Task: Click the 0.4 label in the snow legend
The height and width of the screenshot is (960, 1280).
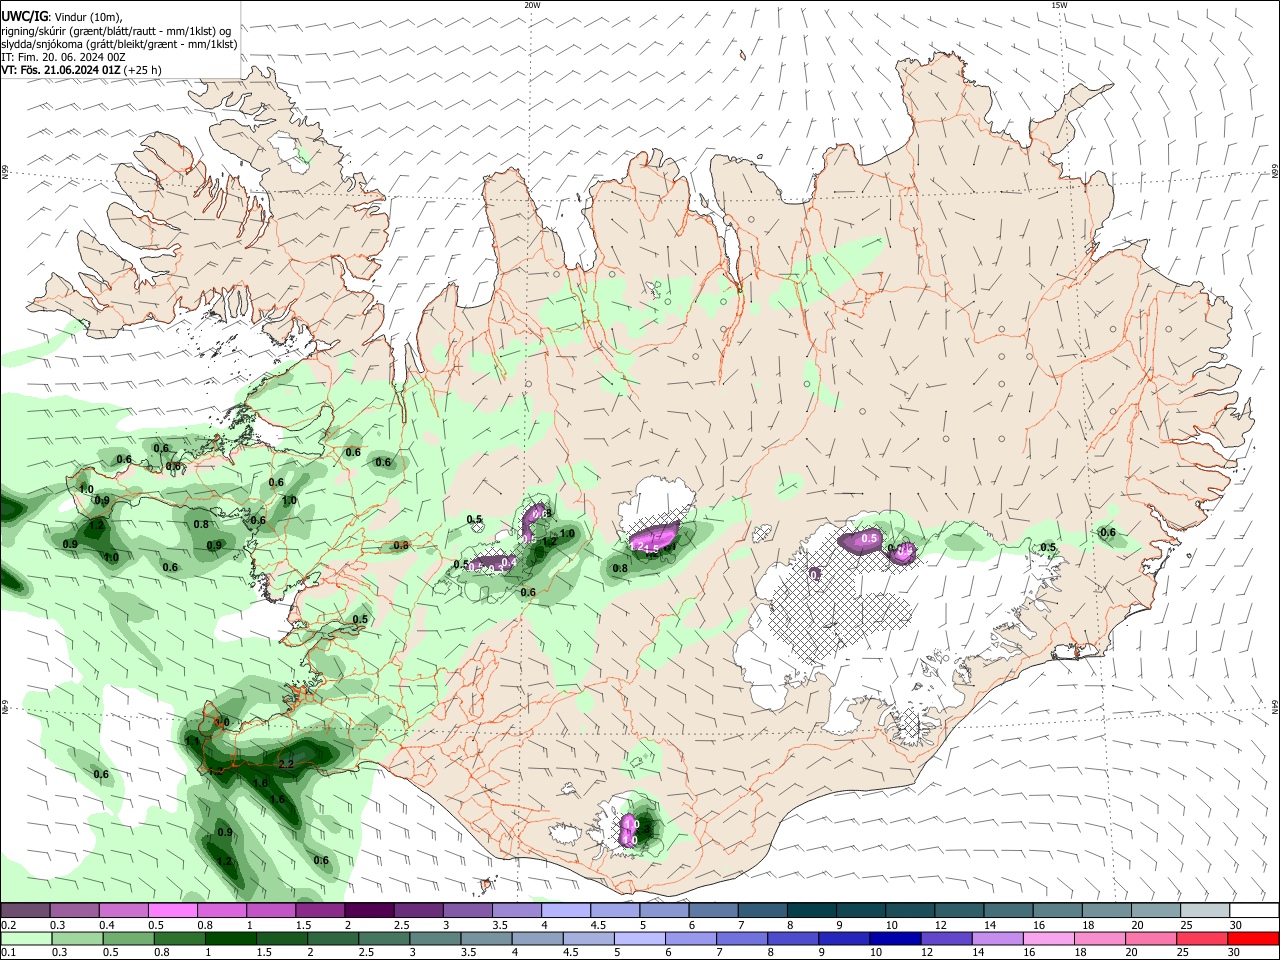Action: tap(108, 925)
